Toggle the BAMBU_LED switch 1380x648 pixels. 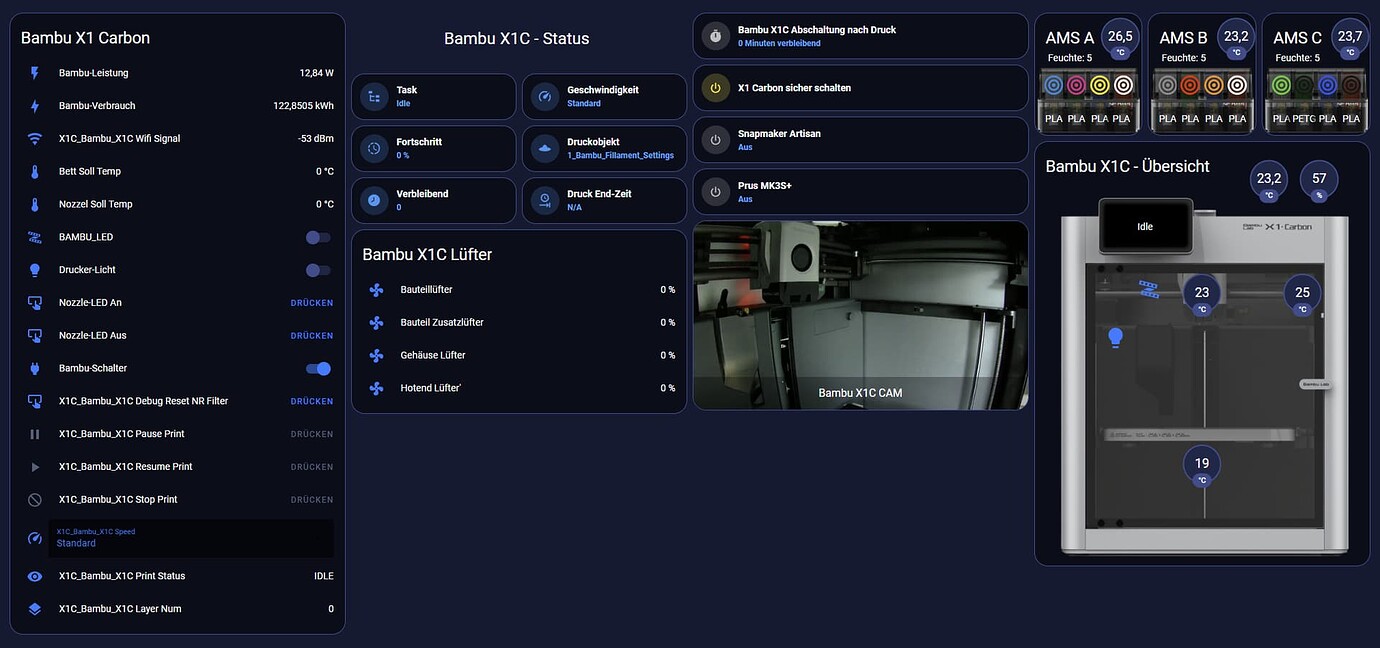pos(317,237)
